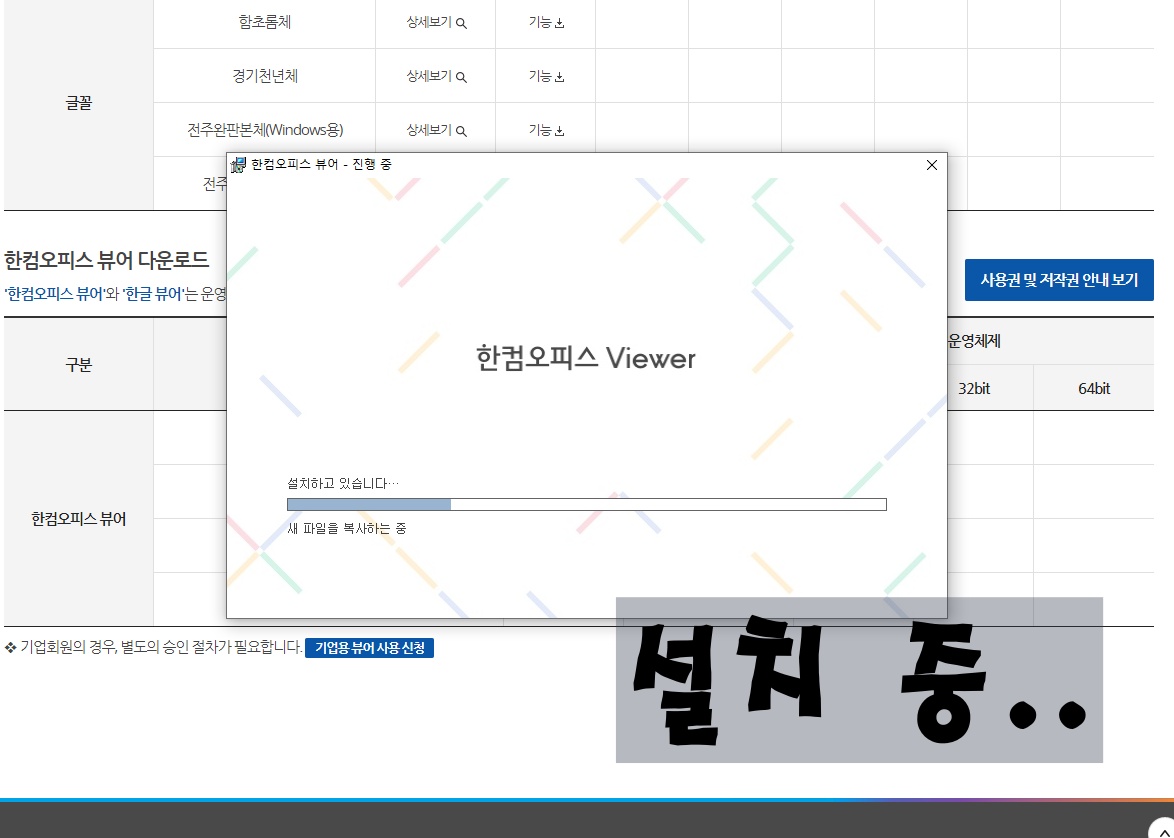Download 전주완판본체(Windows용) via its 기능 link
Image resolution: width=1174 pixels, height=838 pixels.
pos(546,130)
